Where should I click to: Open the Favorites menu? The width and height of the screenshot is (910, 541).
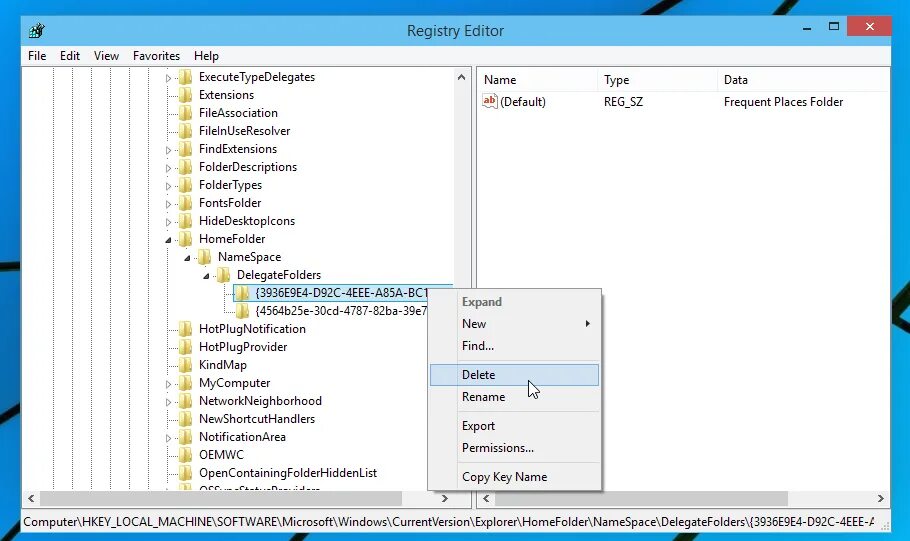click(x=156, y=56)
